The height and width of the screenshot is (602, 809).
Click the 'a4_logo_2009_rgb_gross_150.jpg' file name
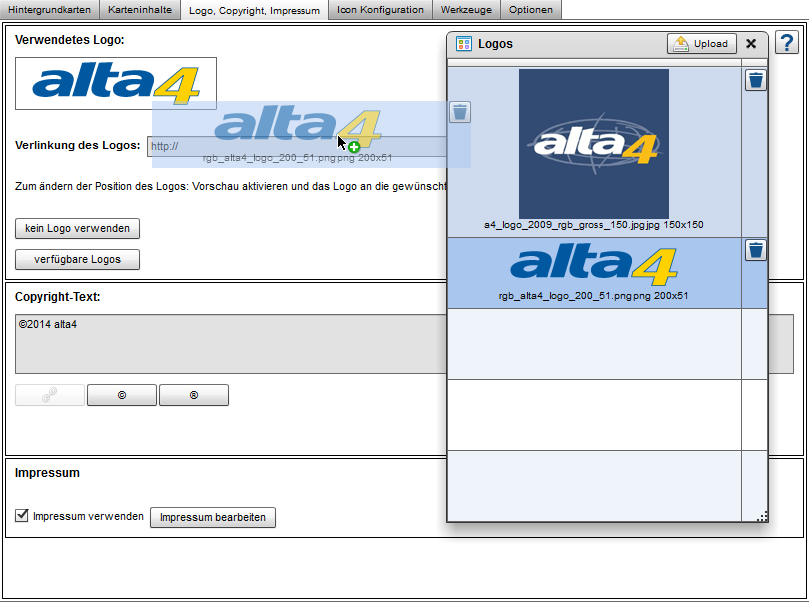(x=563, y=225)
